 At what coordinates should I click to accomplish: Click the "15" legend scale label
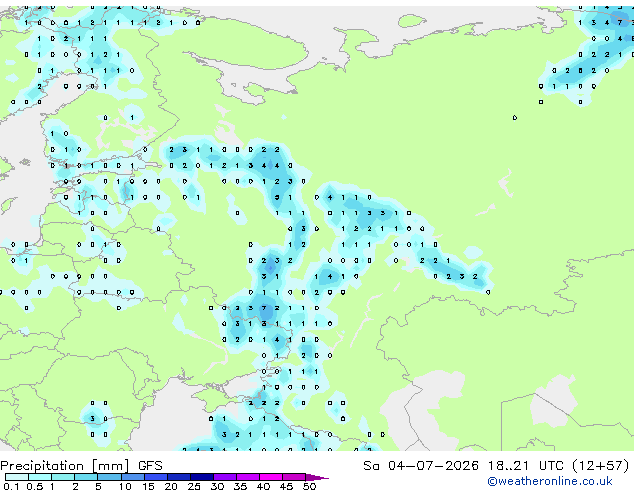pyautogui.click(x=148, y=486)
